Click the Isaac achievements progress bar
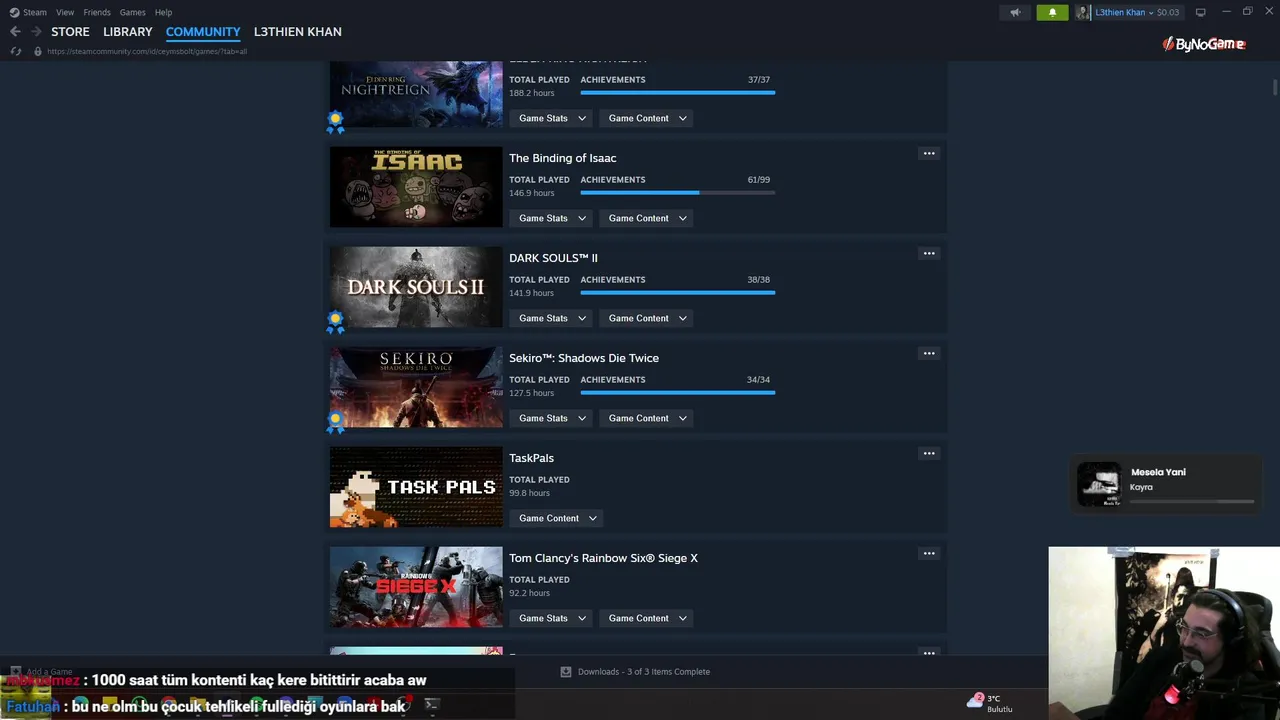Viewport: 1280px width, 720px height. coord(677,192)
